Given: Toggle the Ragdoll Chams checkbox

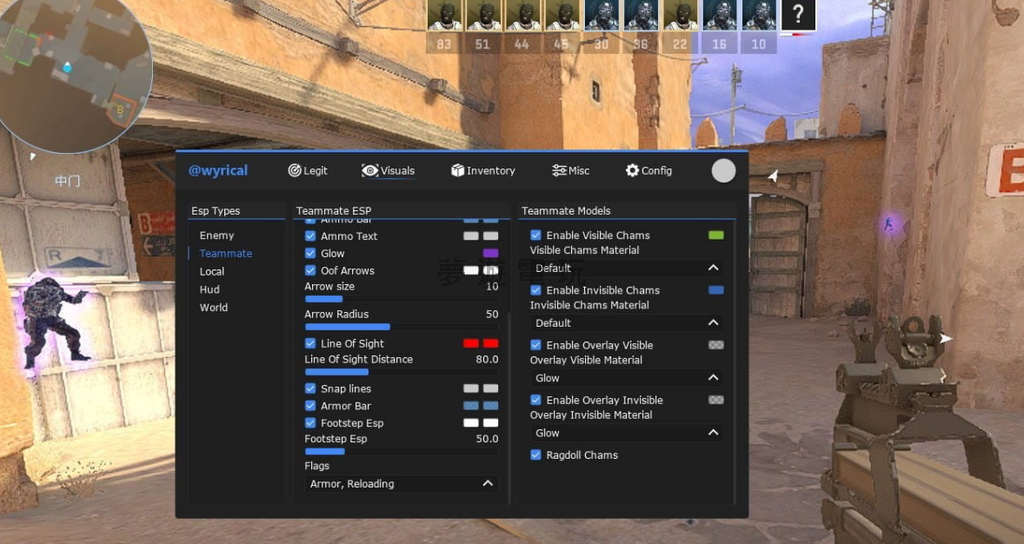Looking at the screenshot, I should (x=536, y=455).
